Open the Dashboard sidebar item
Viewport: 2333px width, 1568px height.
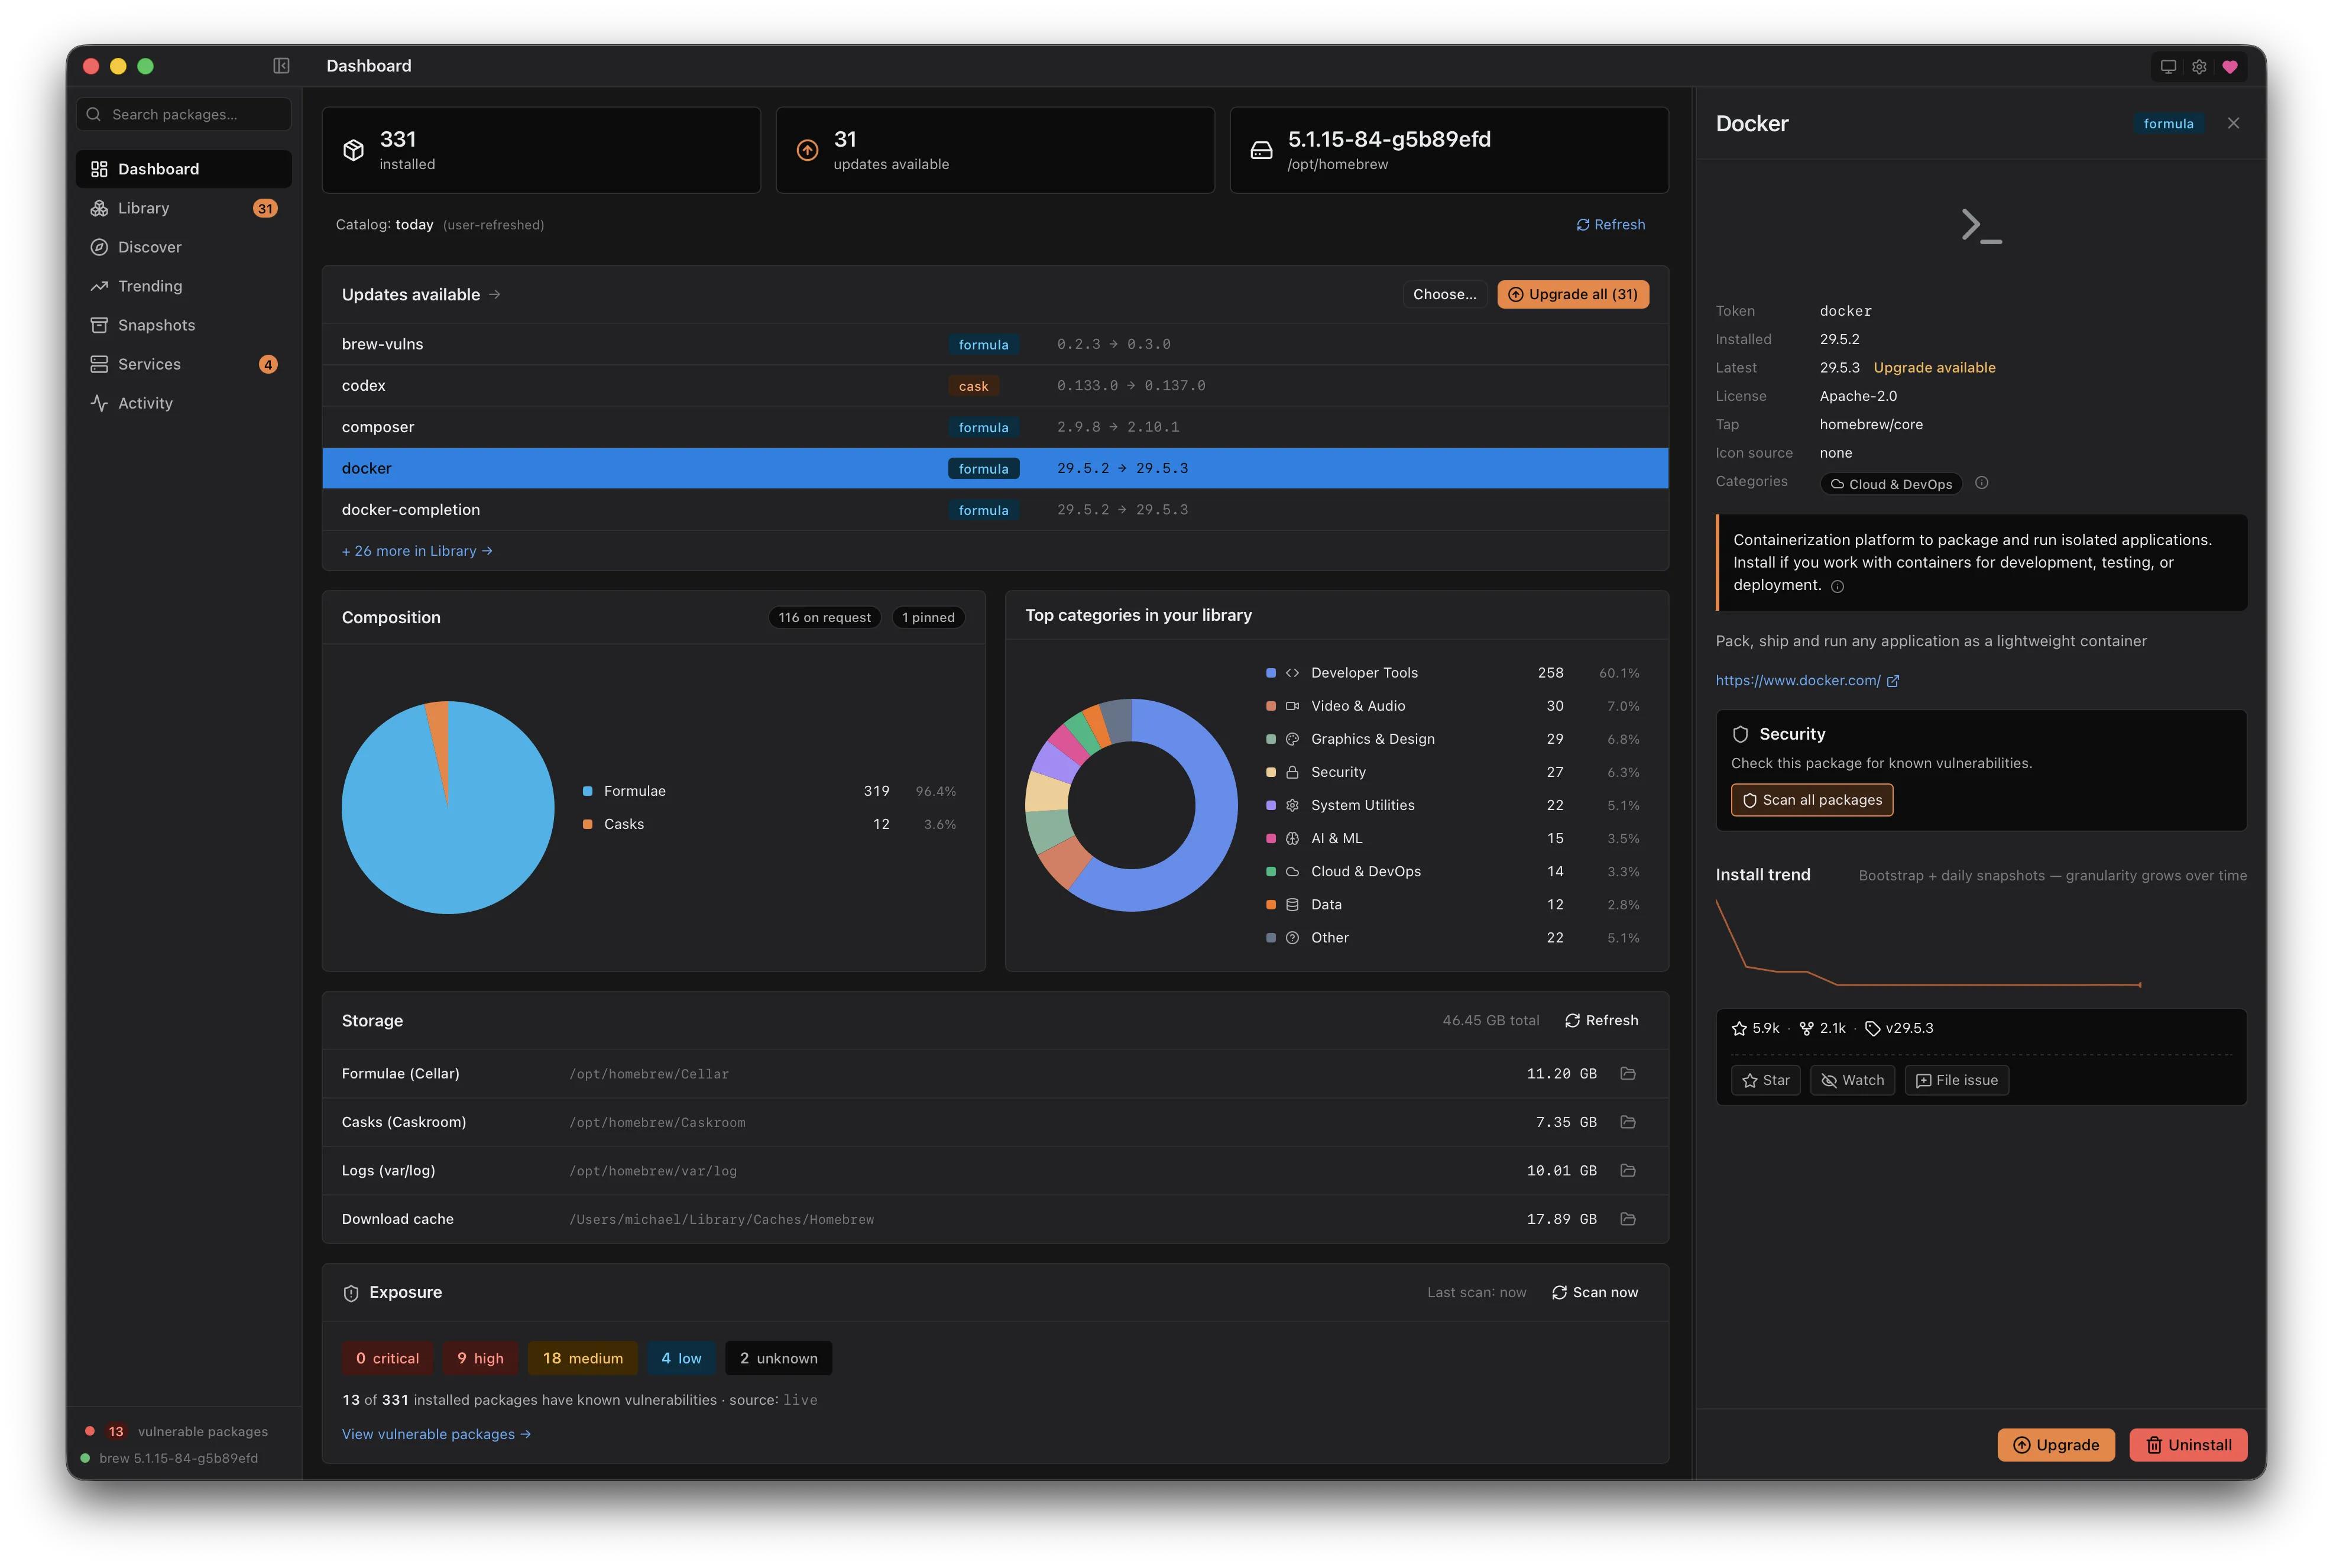(184, 169)
